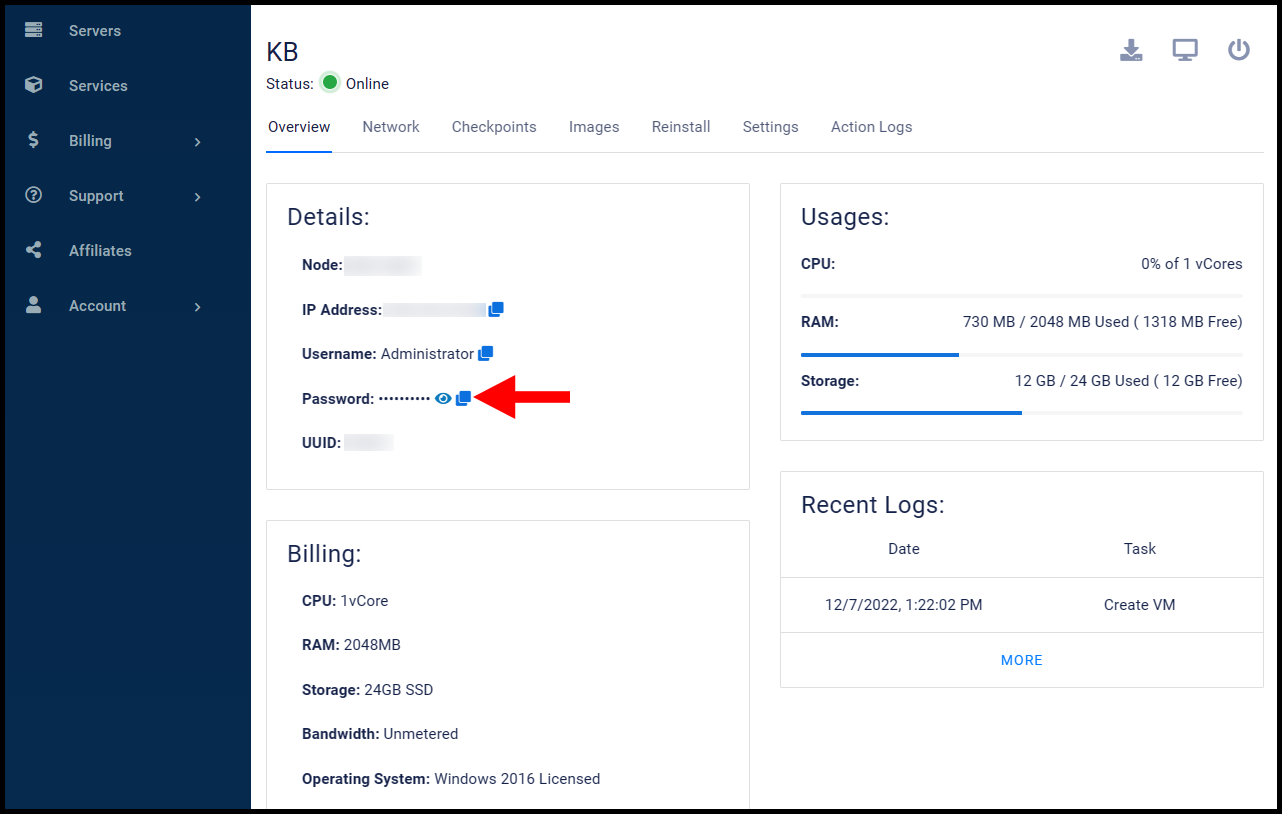
Task: Go to the Reinstall tab
Action: tap(681, 127)
